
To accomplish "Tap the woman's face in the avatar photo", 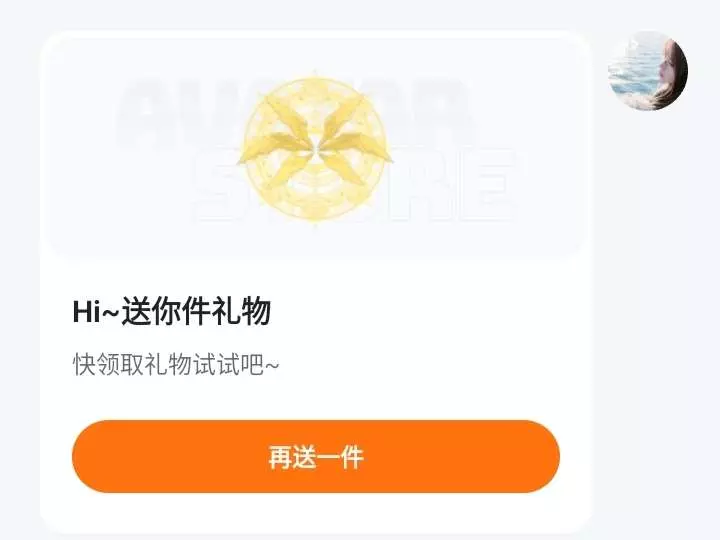I will (x=670, y=69).
